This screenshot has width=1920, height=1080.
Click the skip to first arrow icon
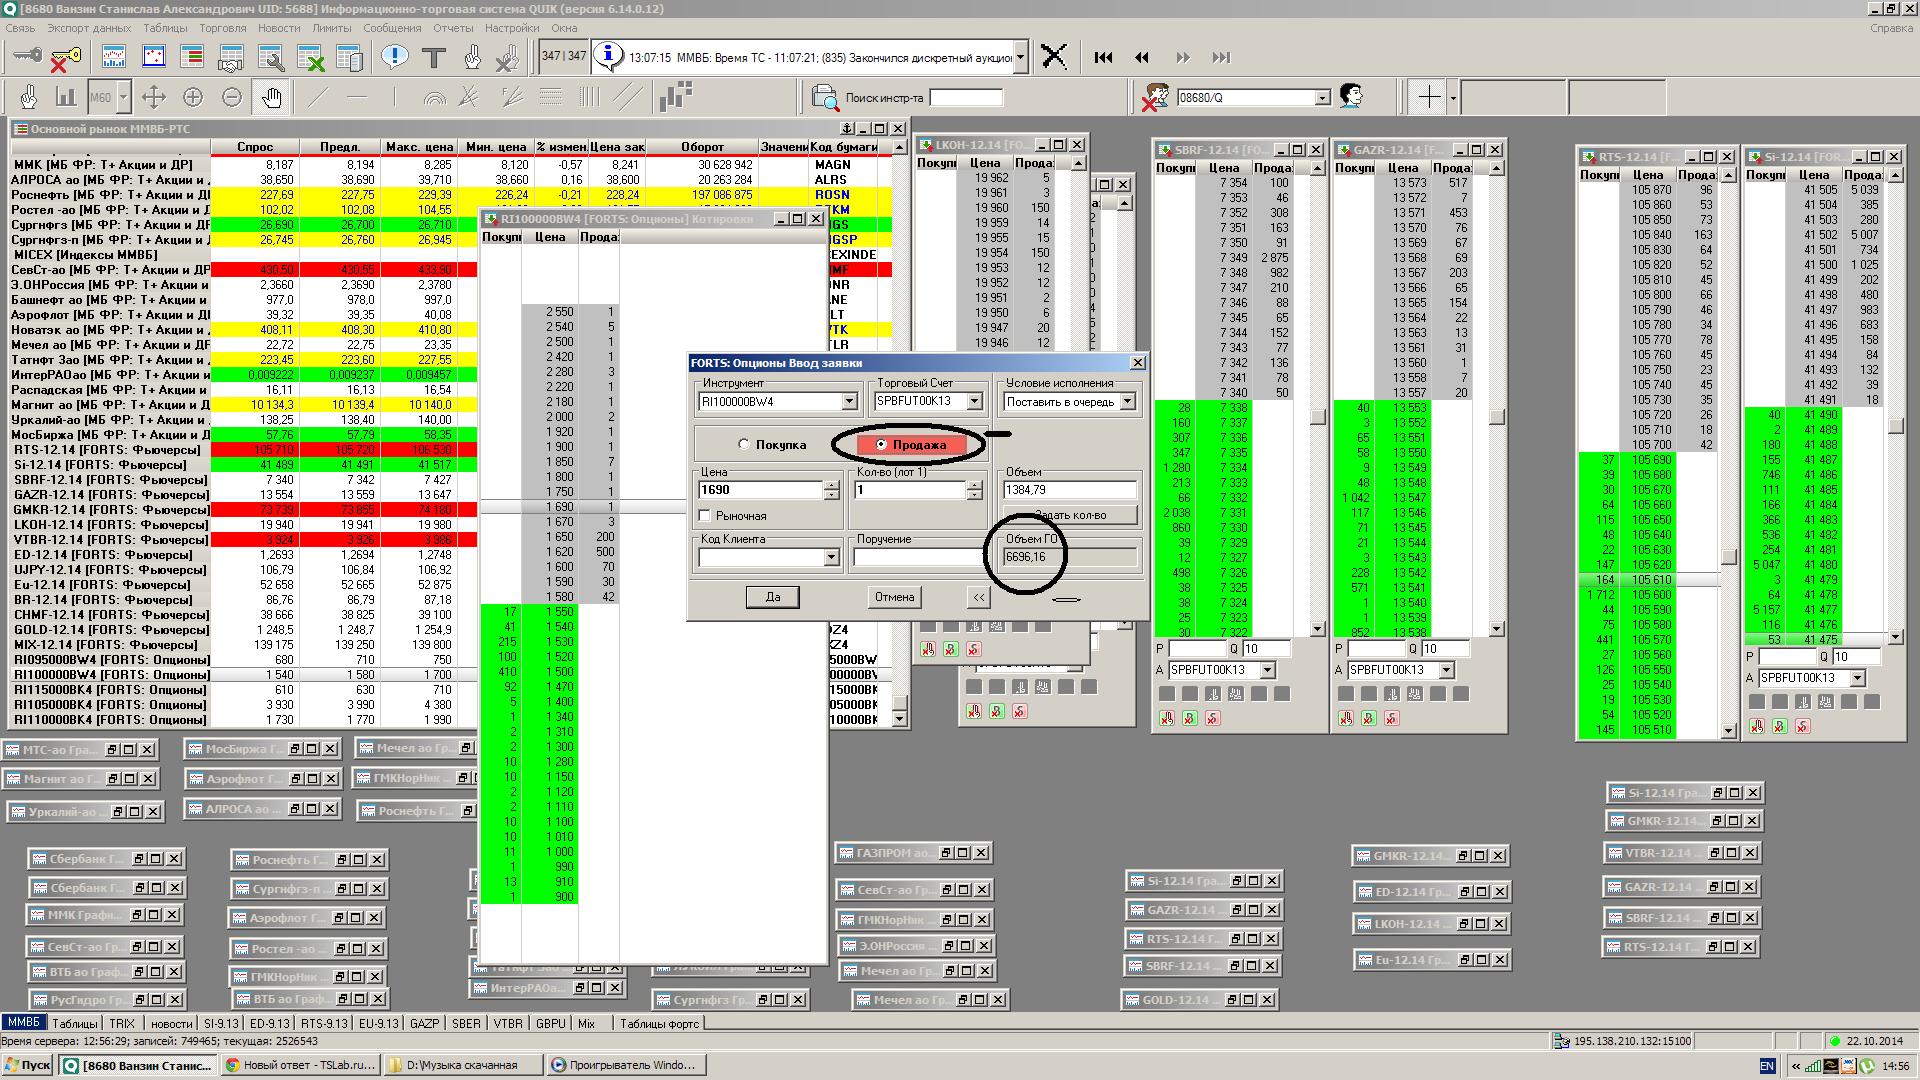tap(1103, 58)
